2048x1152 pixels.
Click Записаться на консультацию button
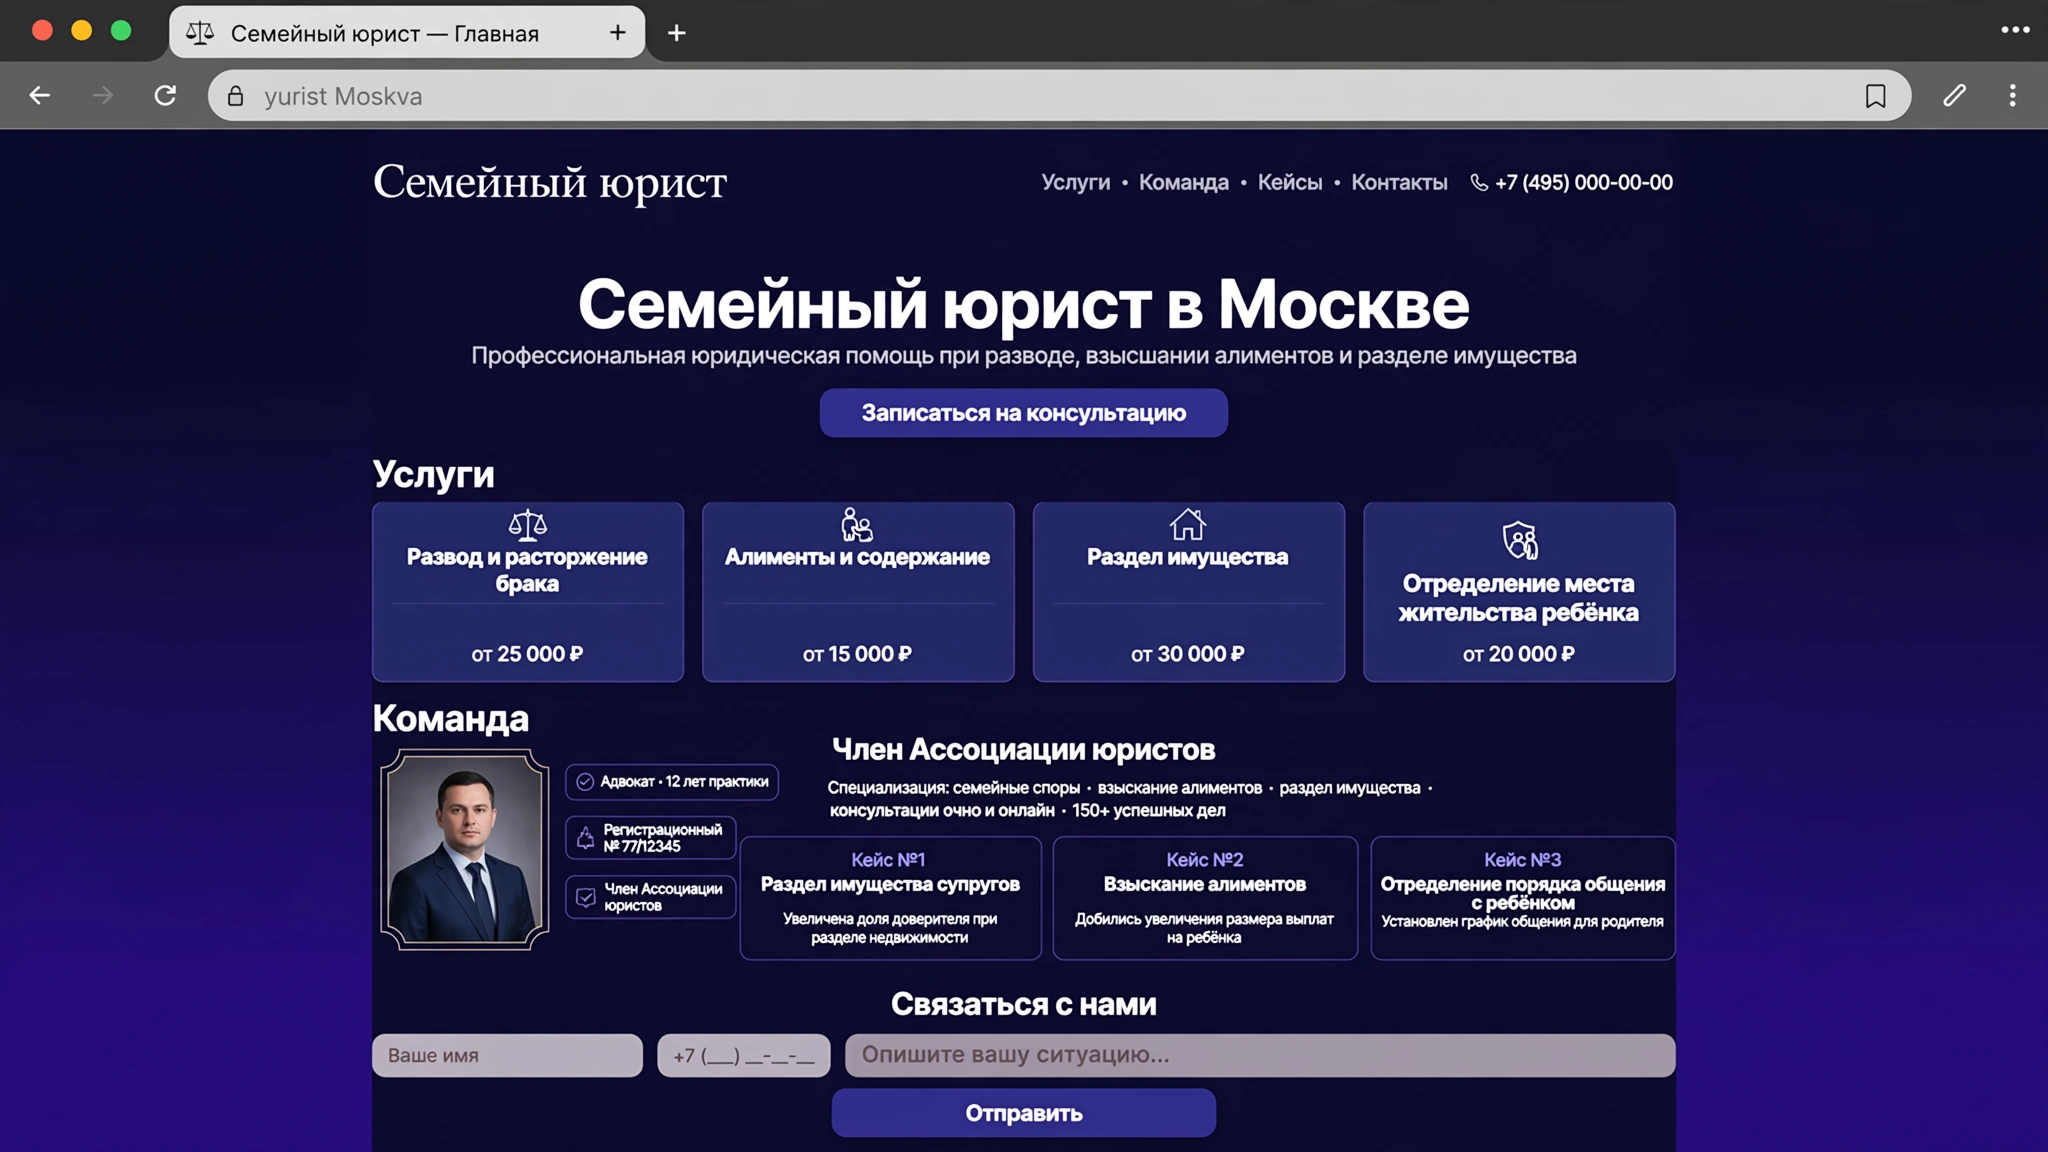(x=1023, y=413)
